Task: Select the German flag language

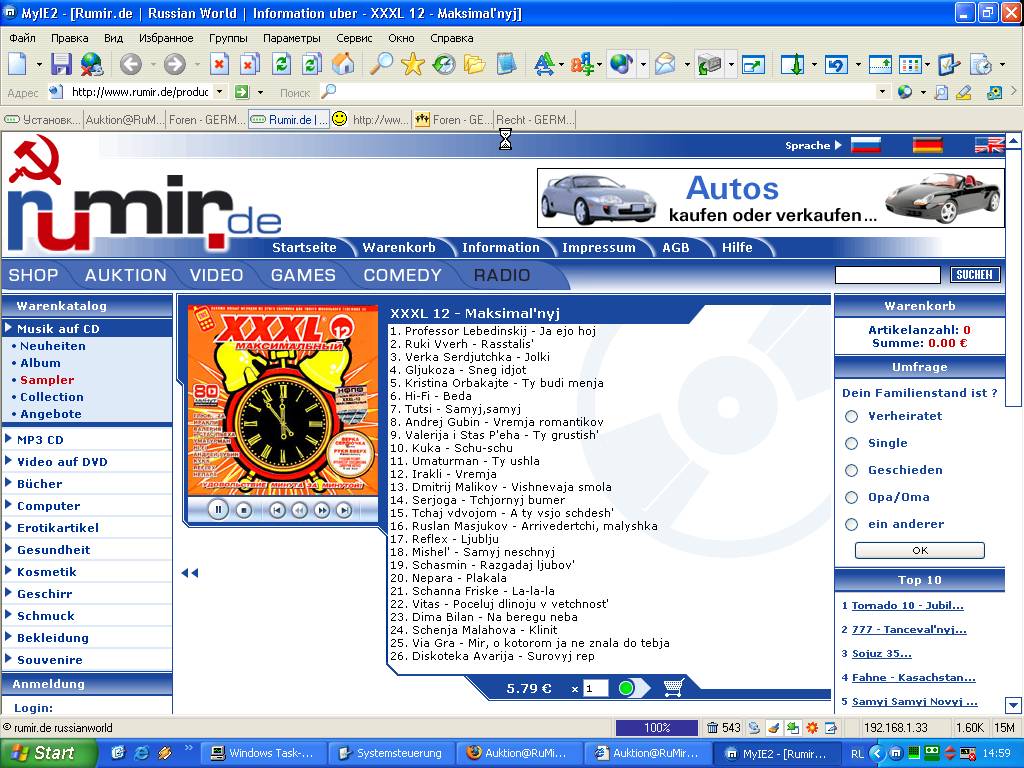Action: click(927, 144)
